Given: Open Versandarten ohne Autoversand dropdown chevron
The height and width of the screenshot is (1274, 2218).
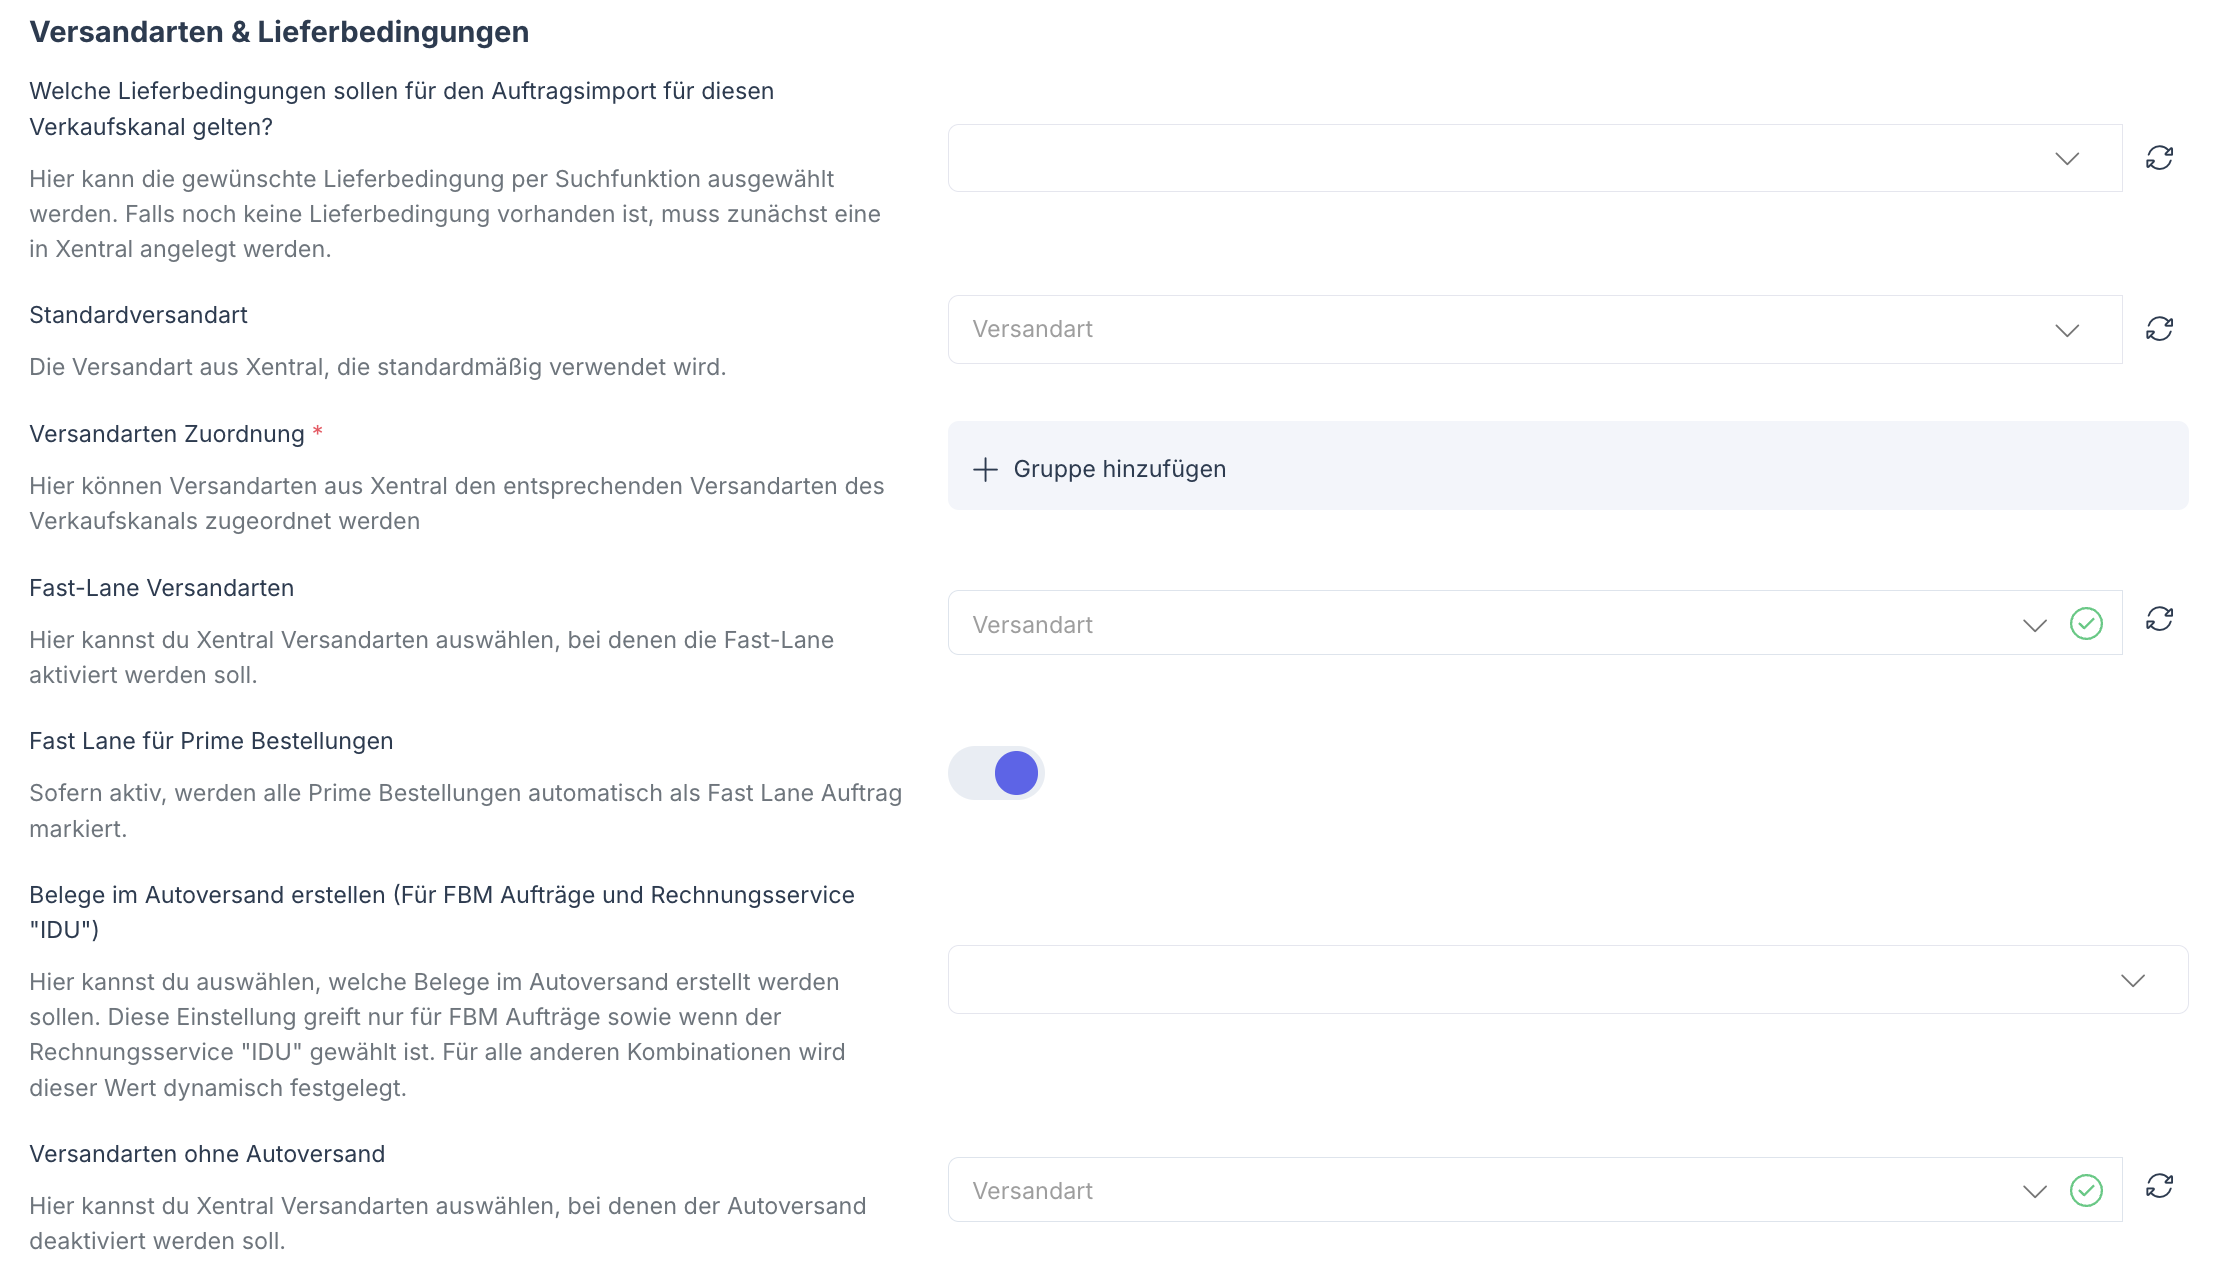Looking at the screenshot, I should (2034, 1191).
